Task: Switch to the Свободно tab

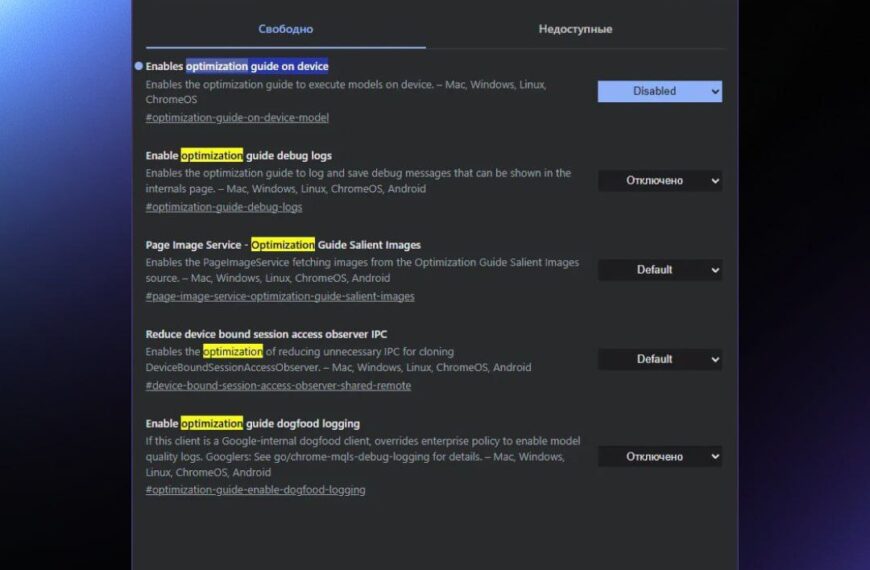Action: click(x=285, y=29)
